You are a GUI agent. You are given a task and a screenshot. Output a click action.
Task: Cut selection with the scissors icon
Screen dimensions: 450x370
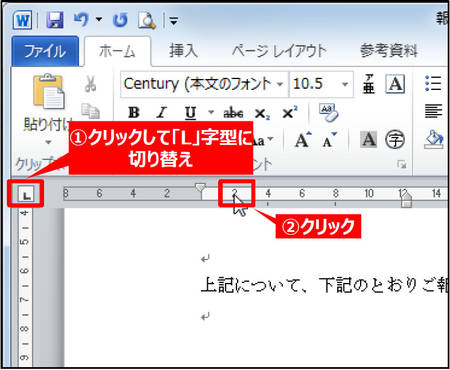(90, 84)
